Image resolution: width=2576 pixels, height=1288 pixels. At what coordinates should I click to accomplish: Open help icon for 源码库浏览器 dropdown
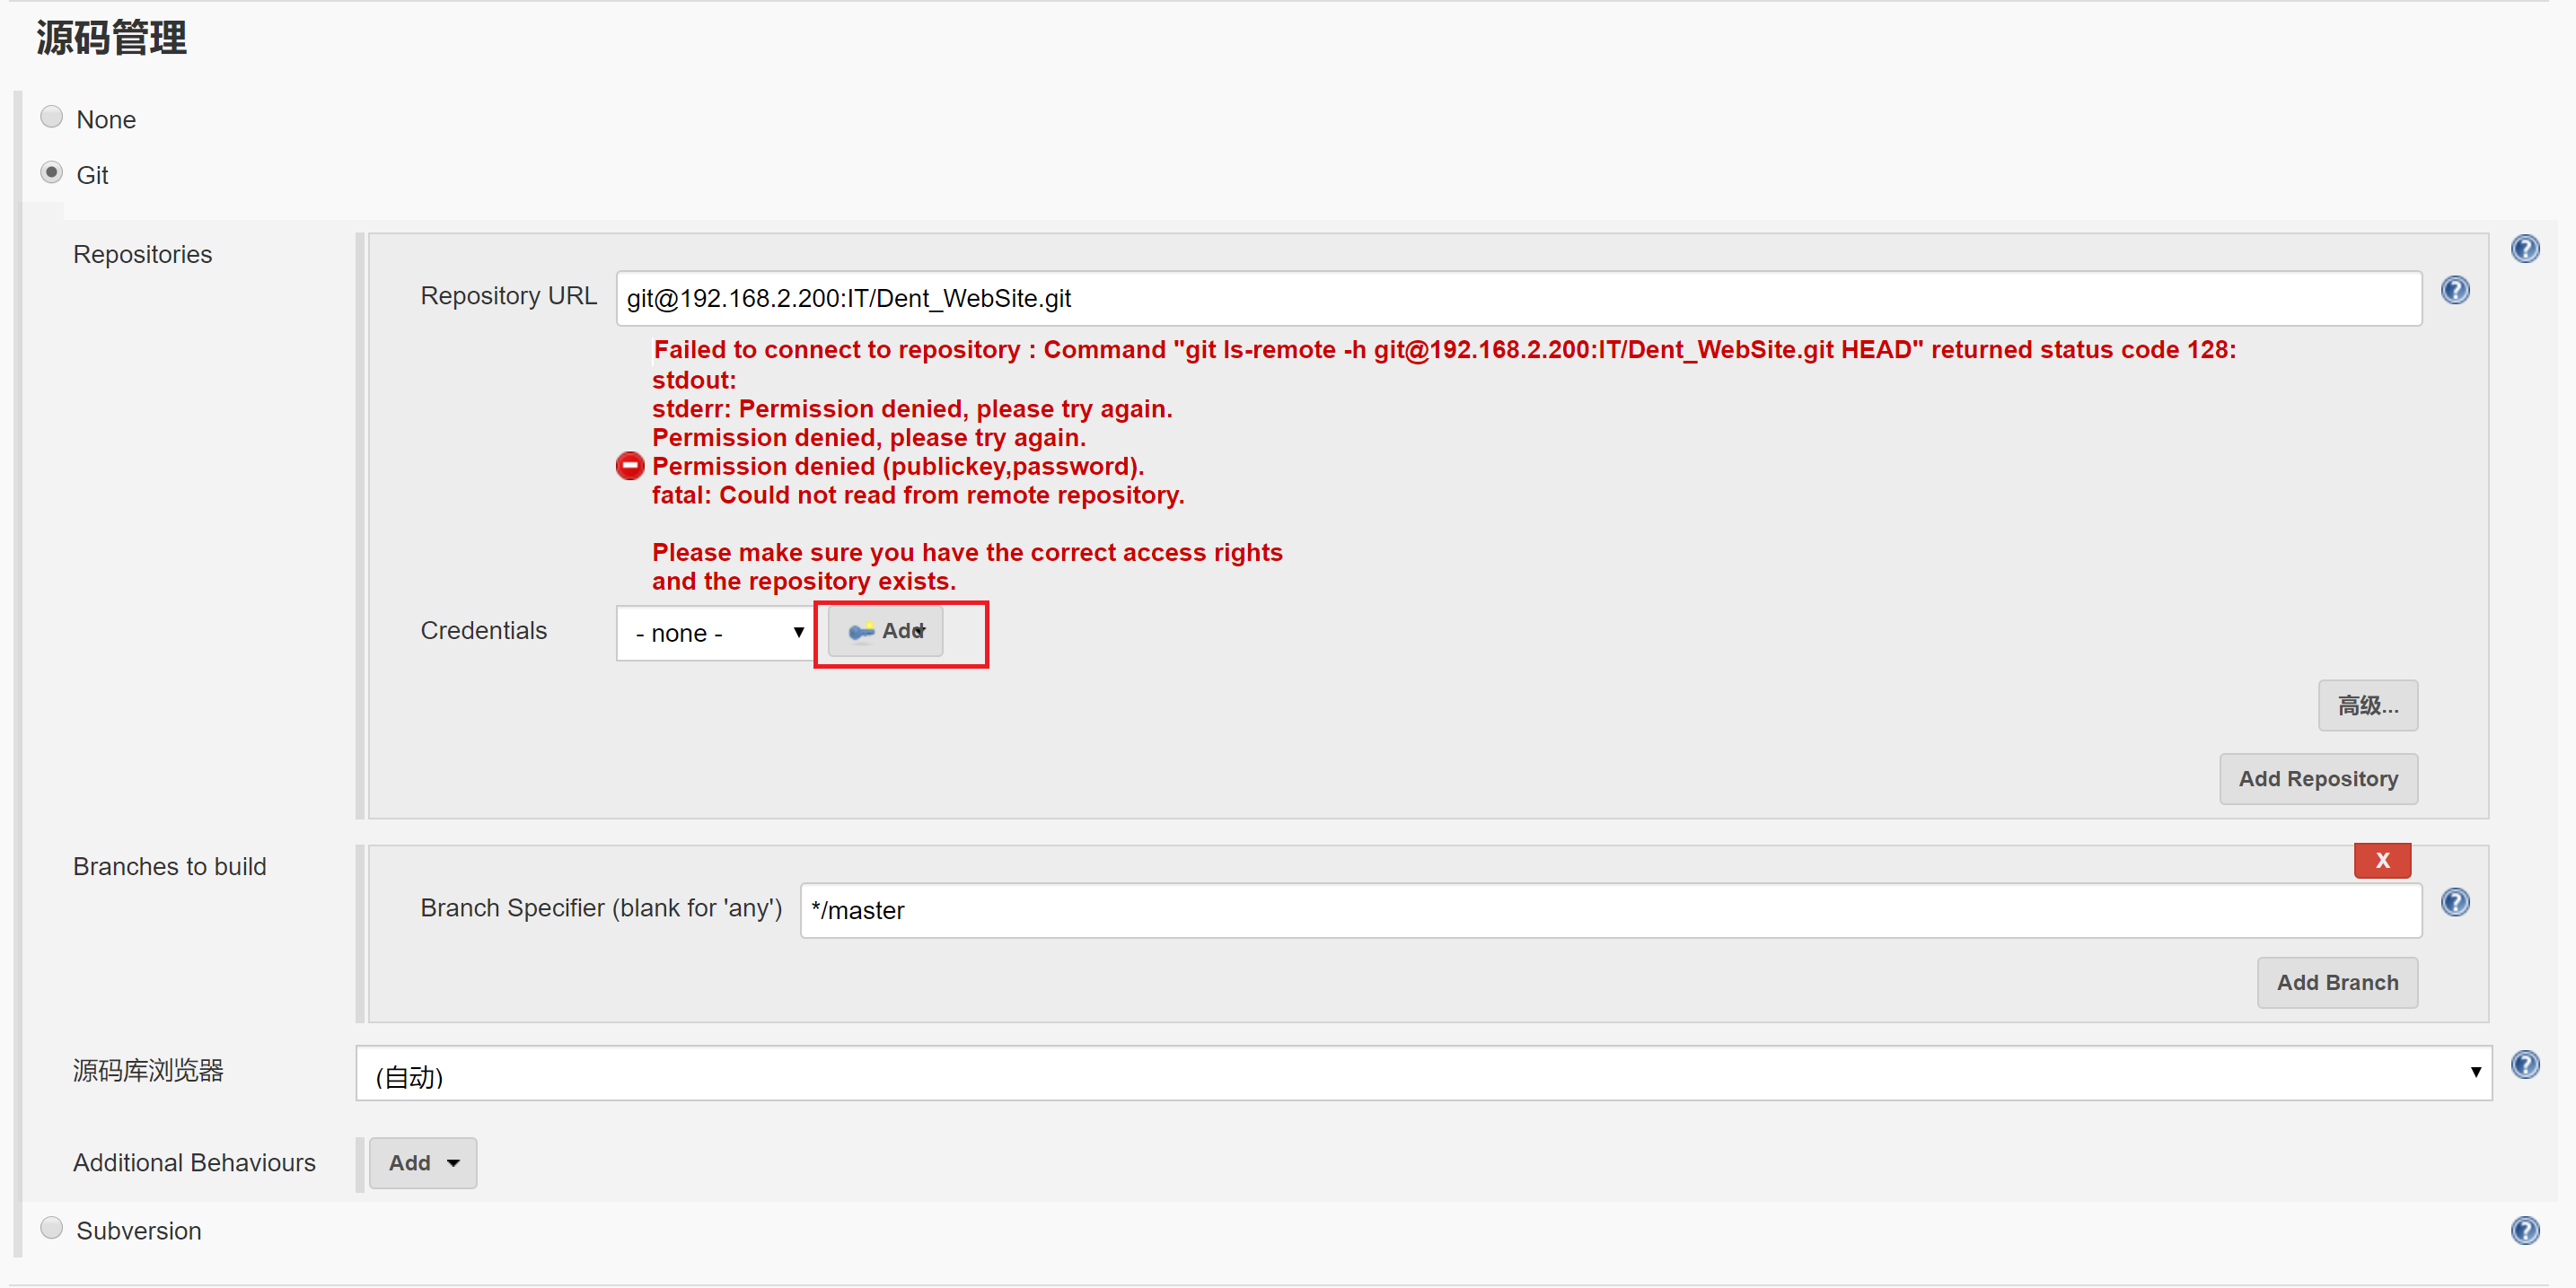[2524, 1065]
